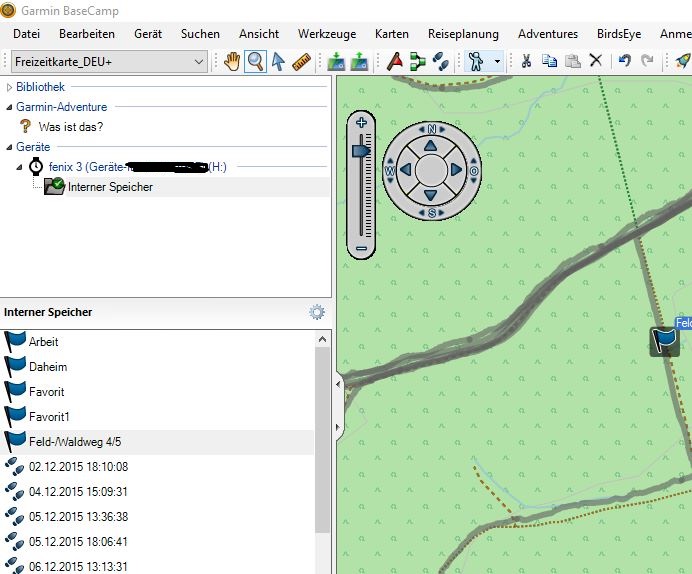Click the gear filter icon for Interner Speicher
The width and height of the screenshot is (692, 574).
click(317, 312)
